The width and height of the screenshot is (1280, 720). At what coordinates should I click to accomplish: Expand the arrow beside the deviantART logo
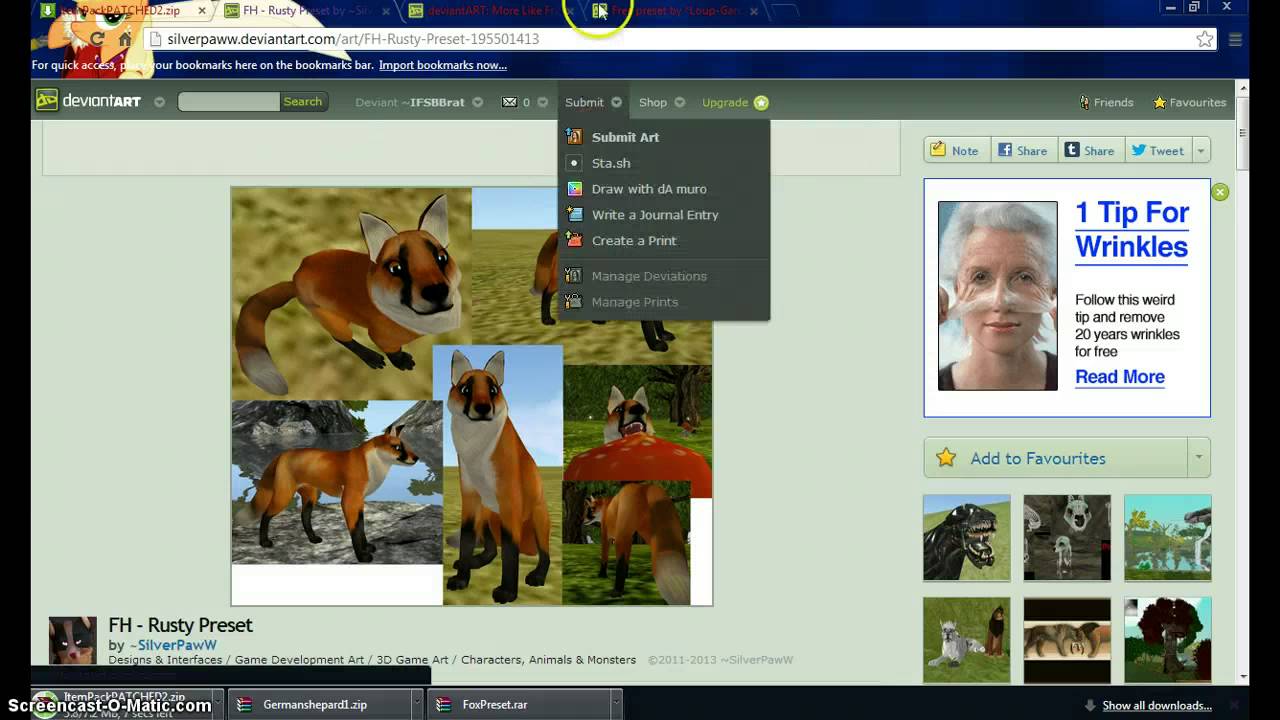[x=159, y=102]
